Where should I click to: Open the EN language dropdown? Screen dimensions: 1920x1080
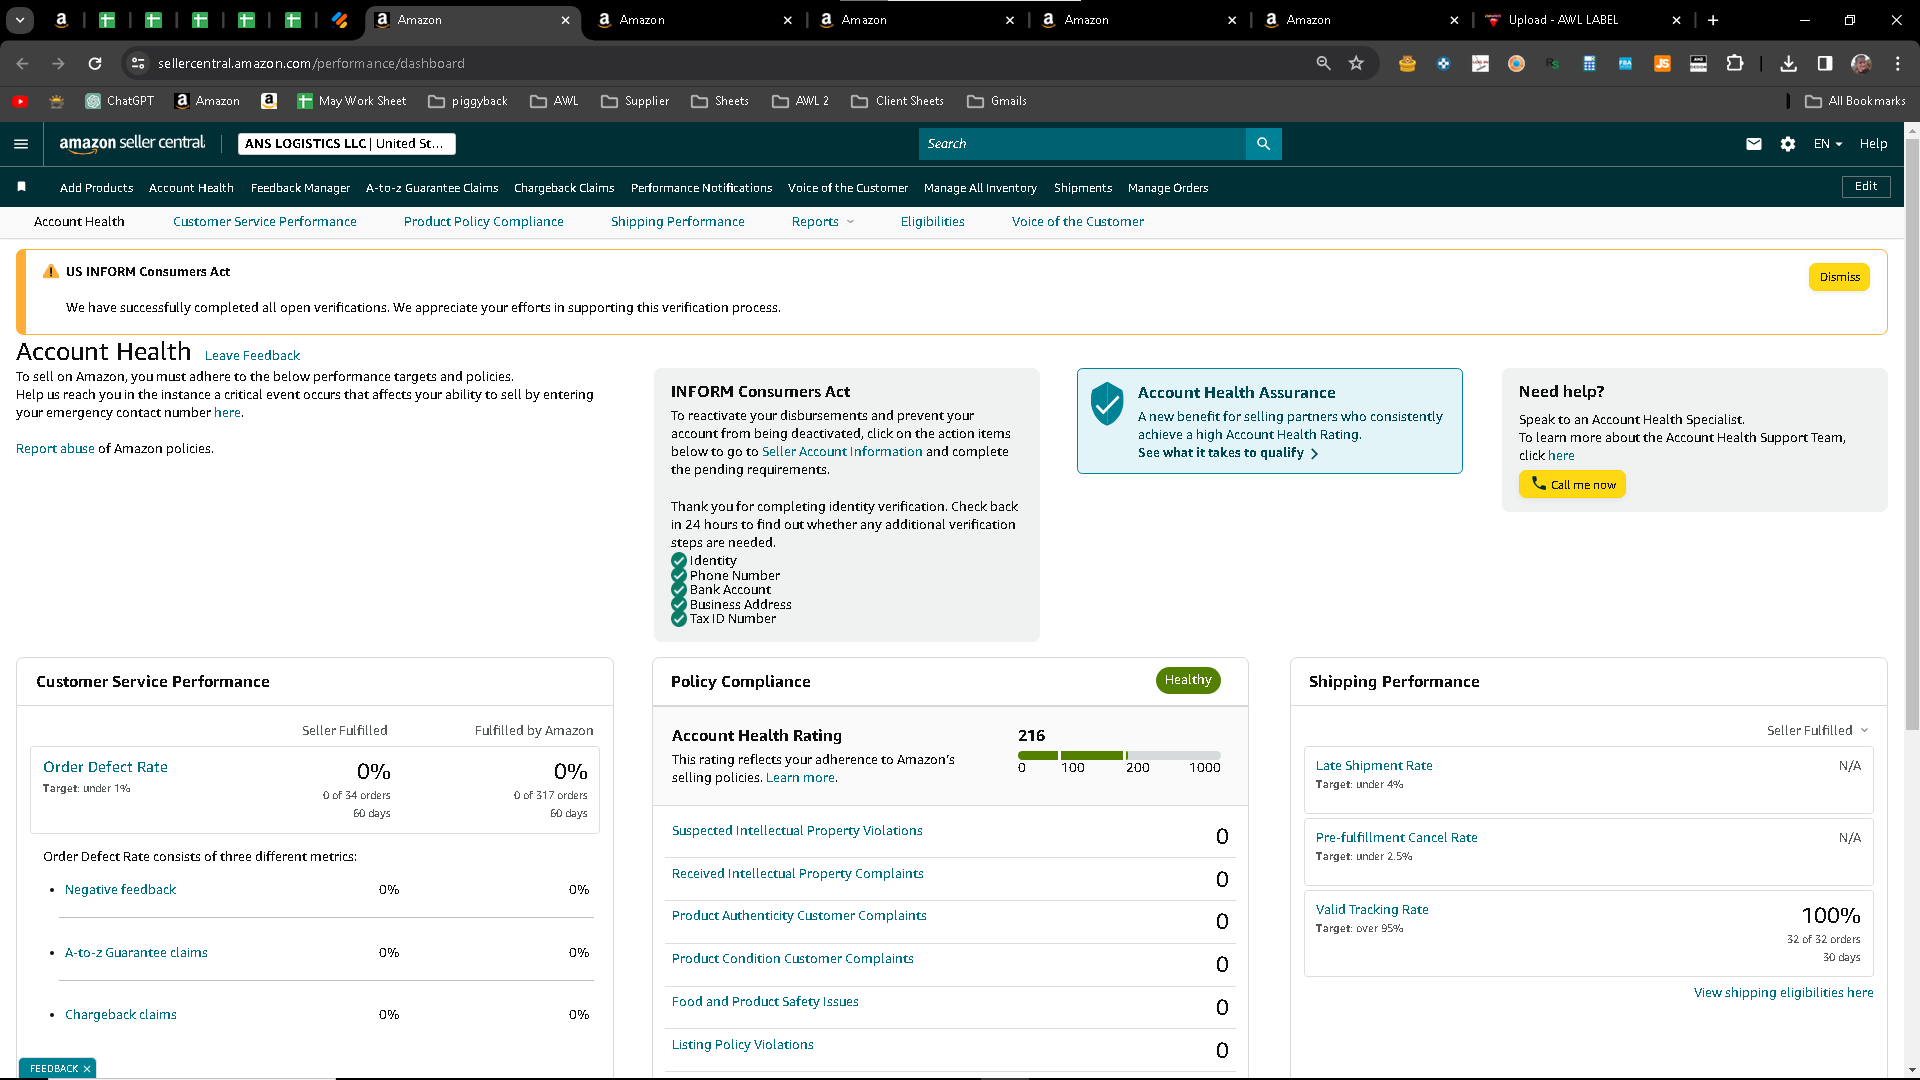(x=1828, y=144)
